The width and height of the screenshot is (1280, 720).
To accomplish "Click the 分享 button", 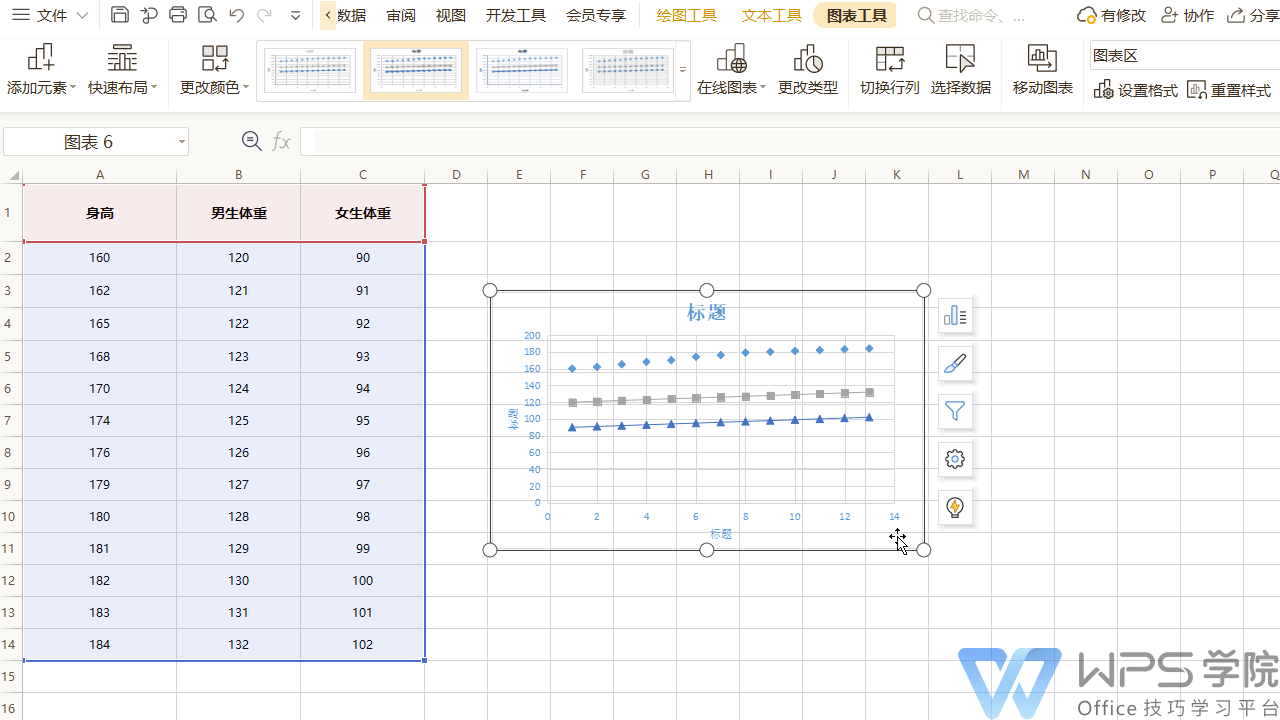I will point(1252,15).
